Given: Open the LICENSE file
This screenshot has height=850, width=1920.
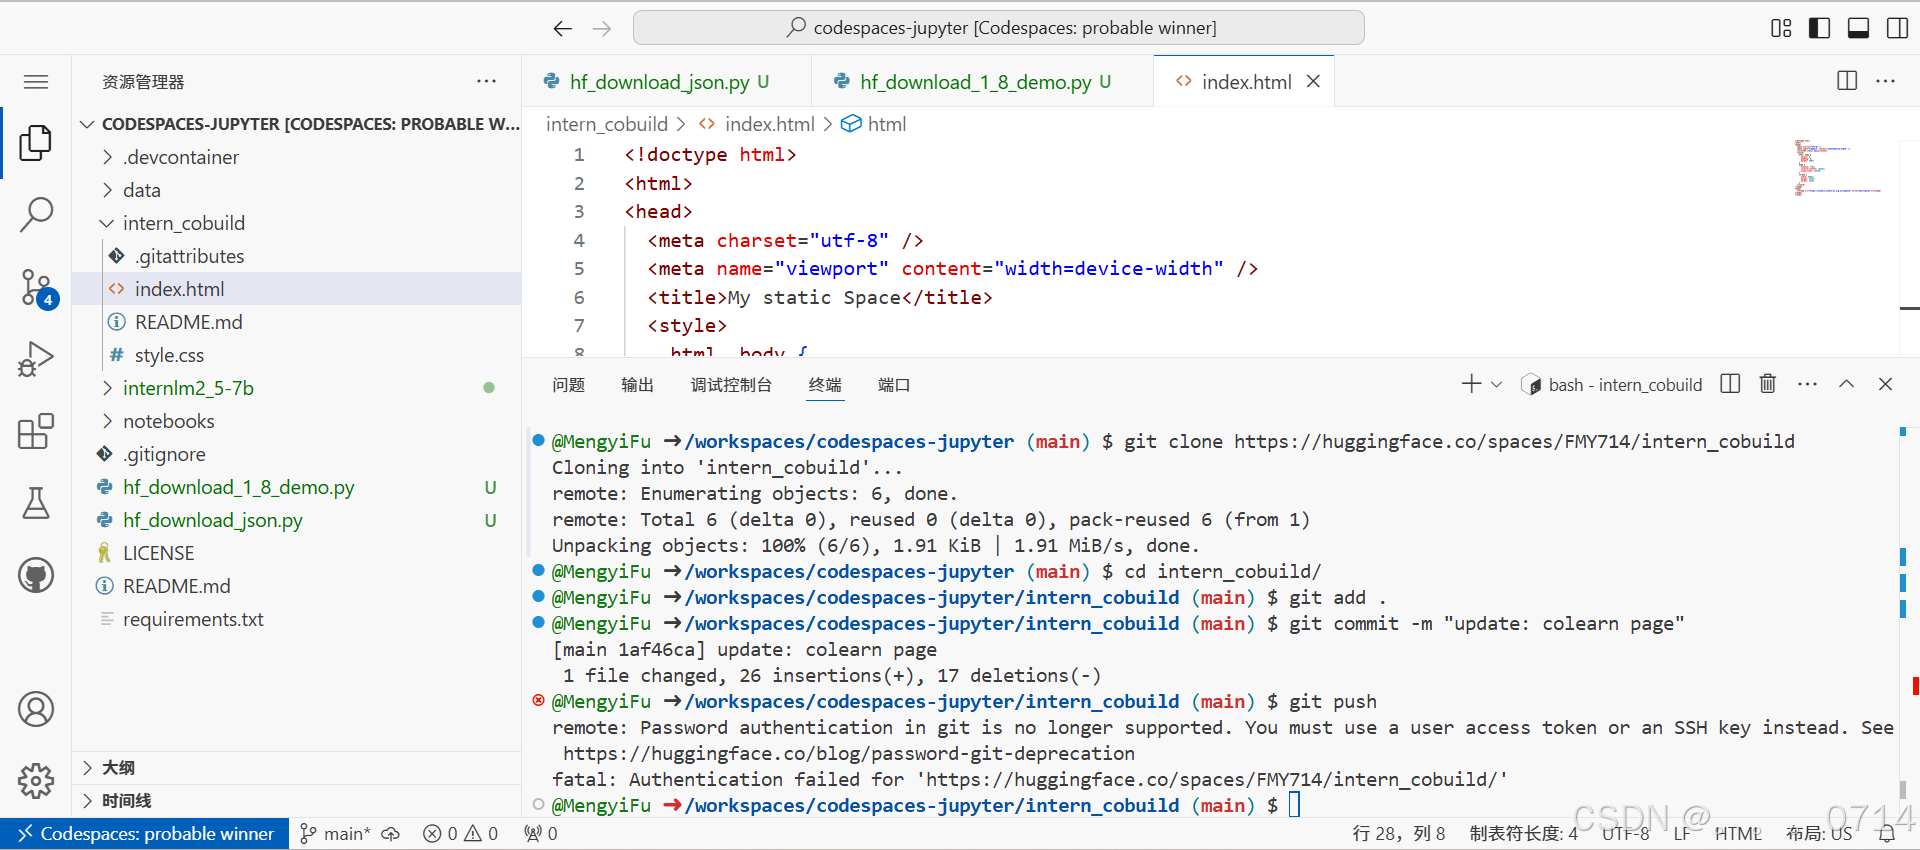Looking at the screenshot, I should pyautogui.click(x=297, y=553).
